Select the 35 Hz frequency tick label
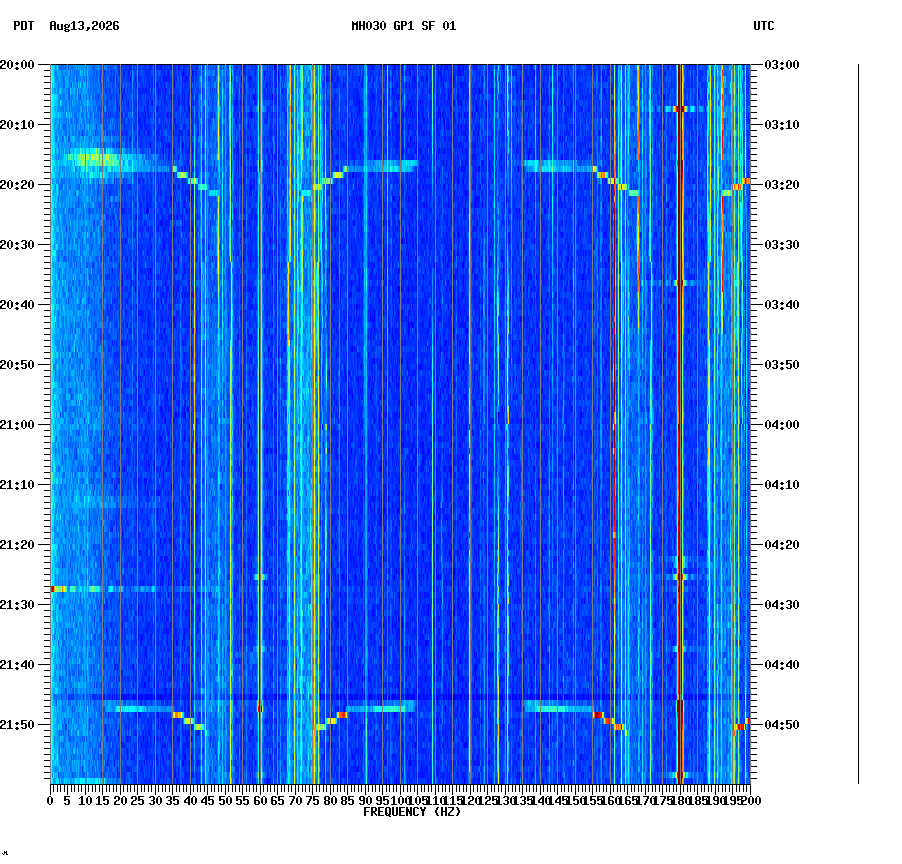Viewport: 902px width, 864px height. point(173,801)
